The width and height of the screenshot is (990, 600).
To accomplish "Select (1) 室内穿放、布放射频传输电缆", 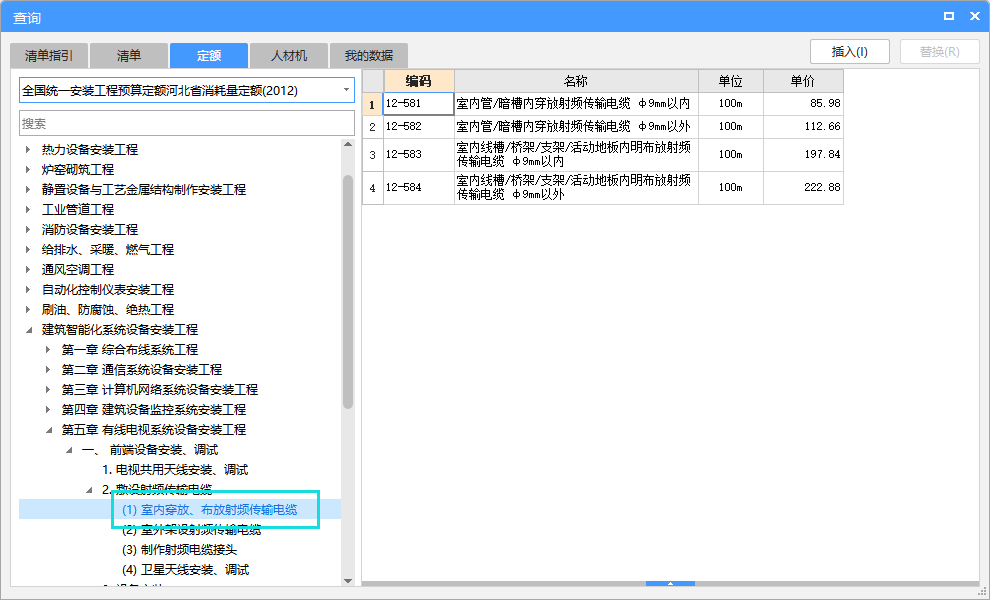I will [x=209, y=510].
